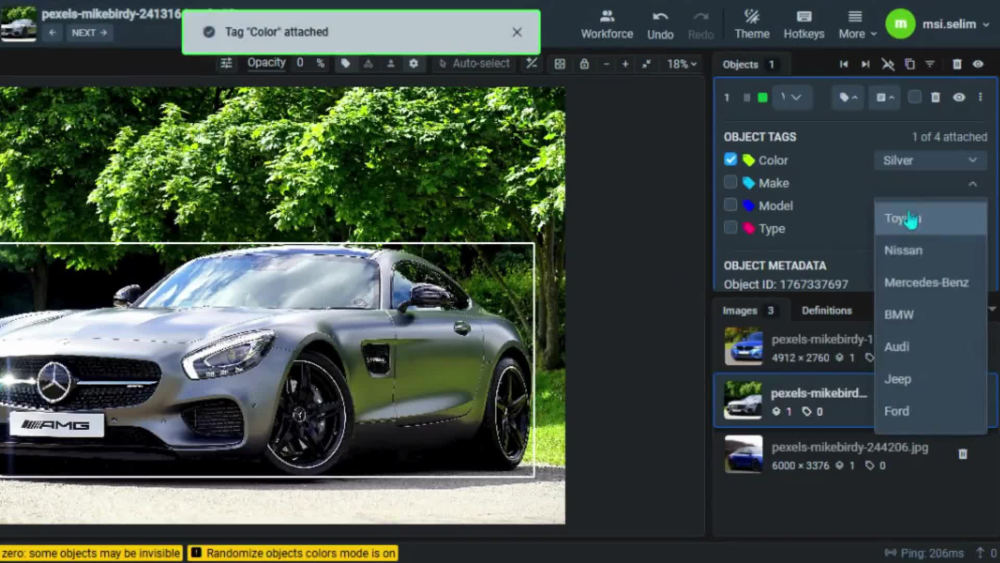Open the Theme switcher icon
The height and width of the screenshot is (563, 1000).
752,16
